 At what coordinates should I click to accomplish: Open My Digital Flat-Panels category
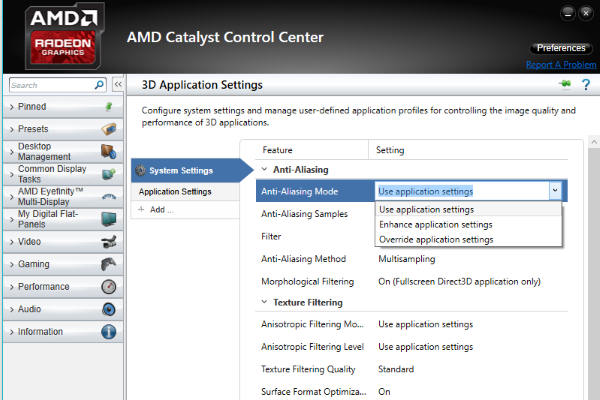click(63, 219)
